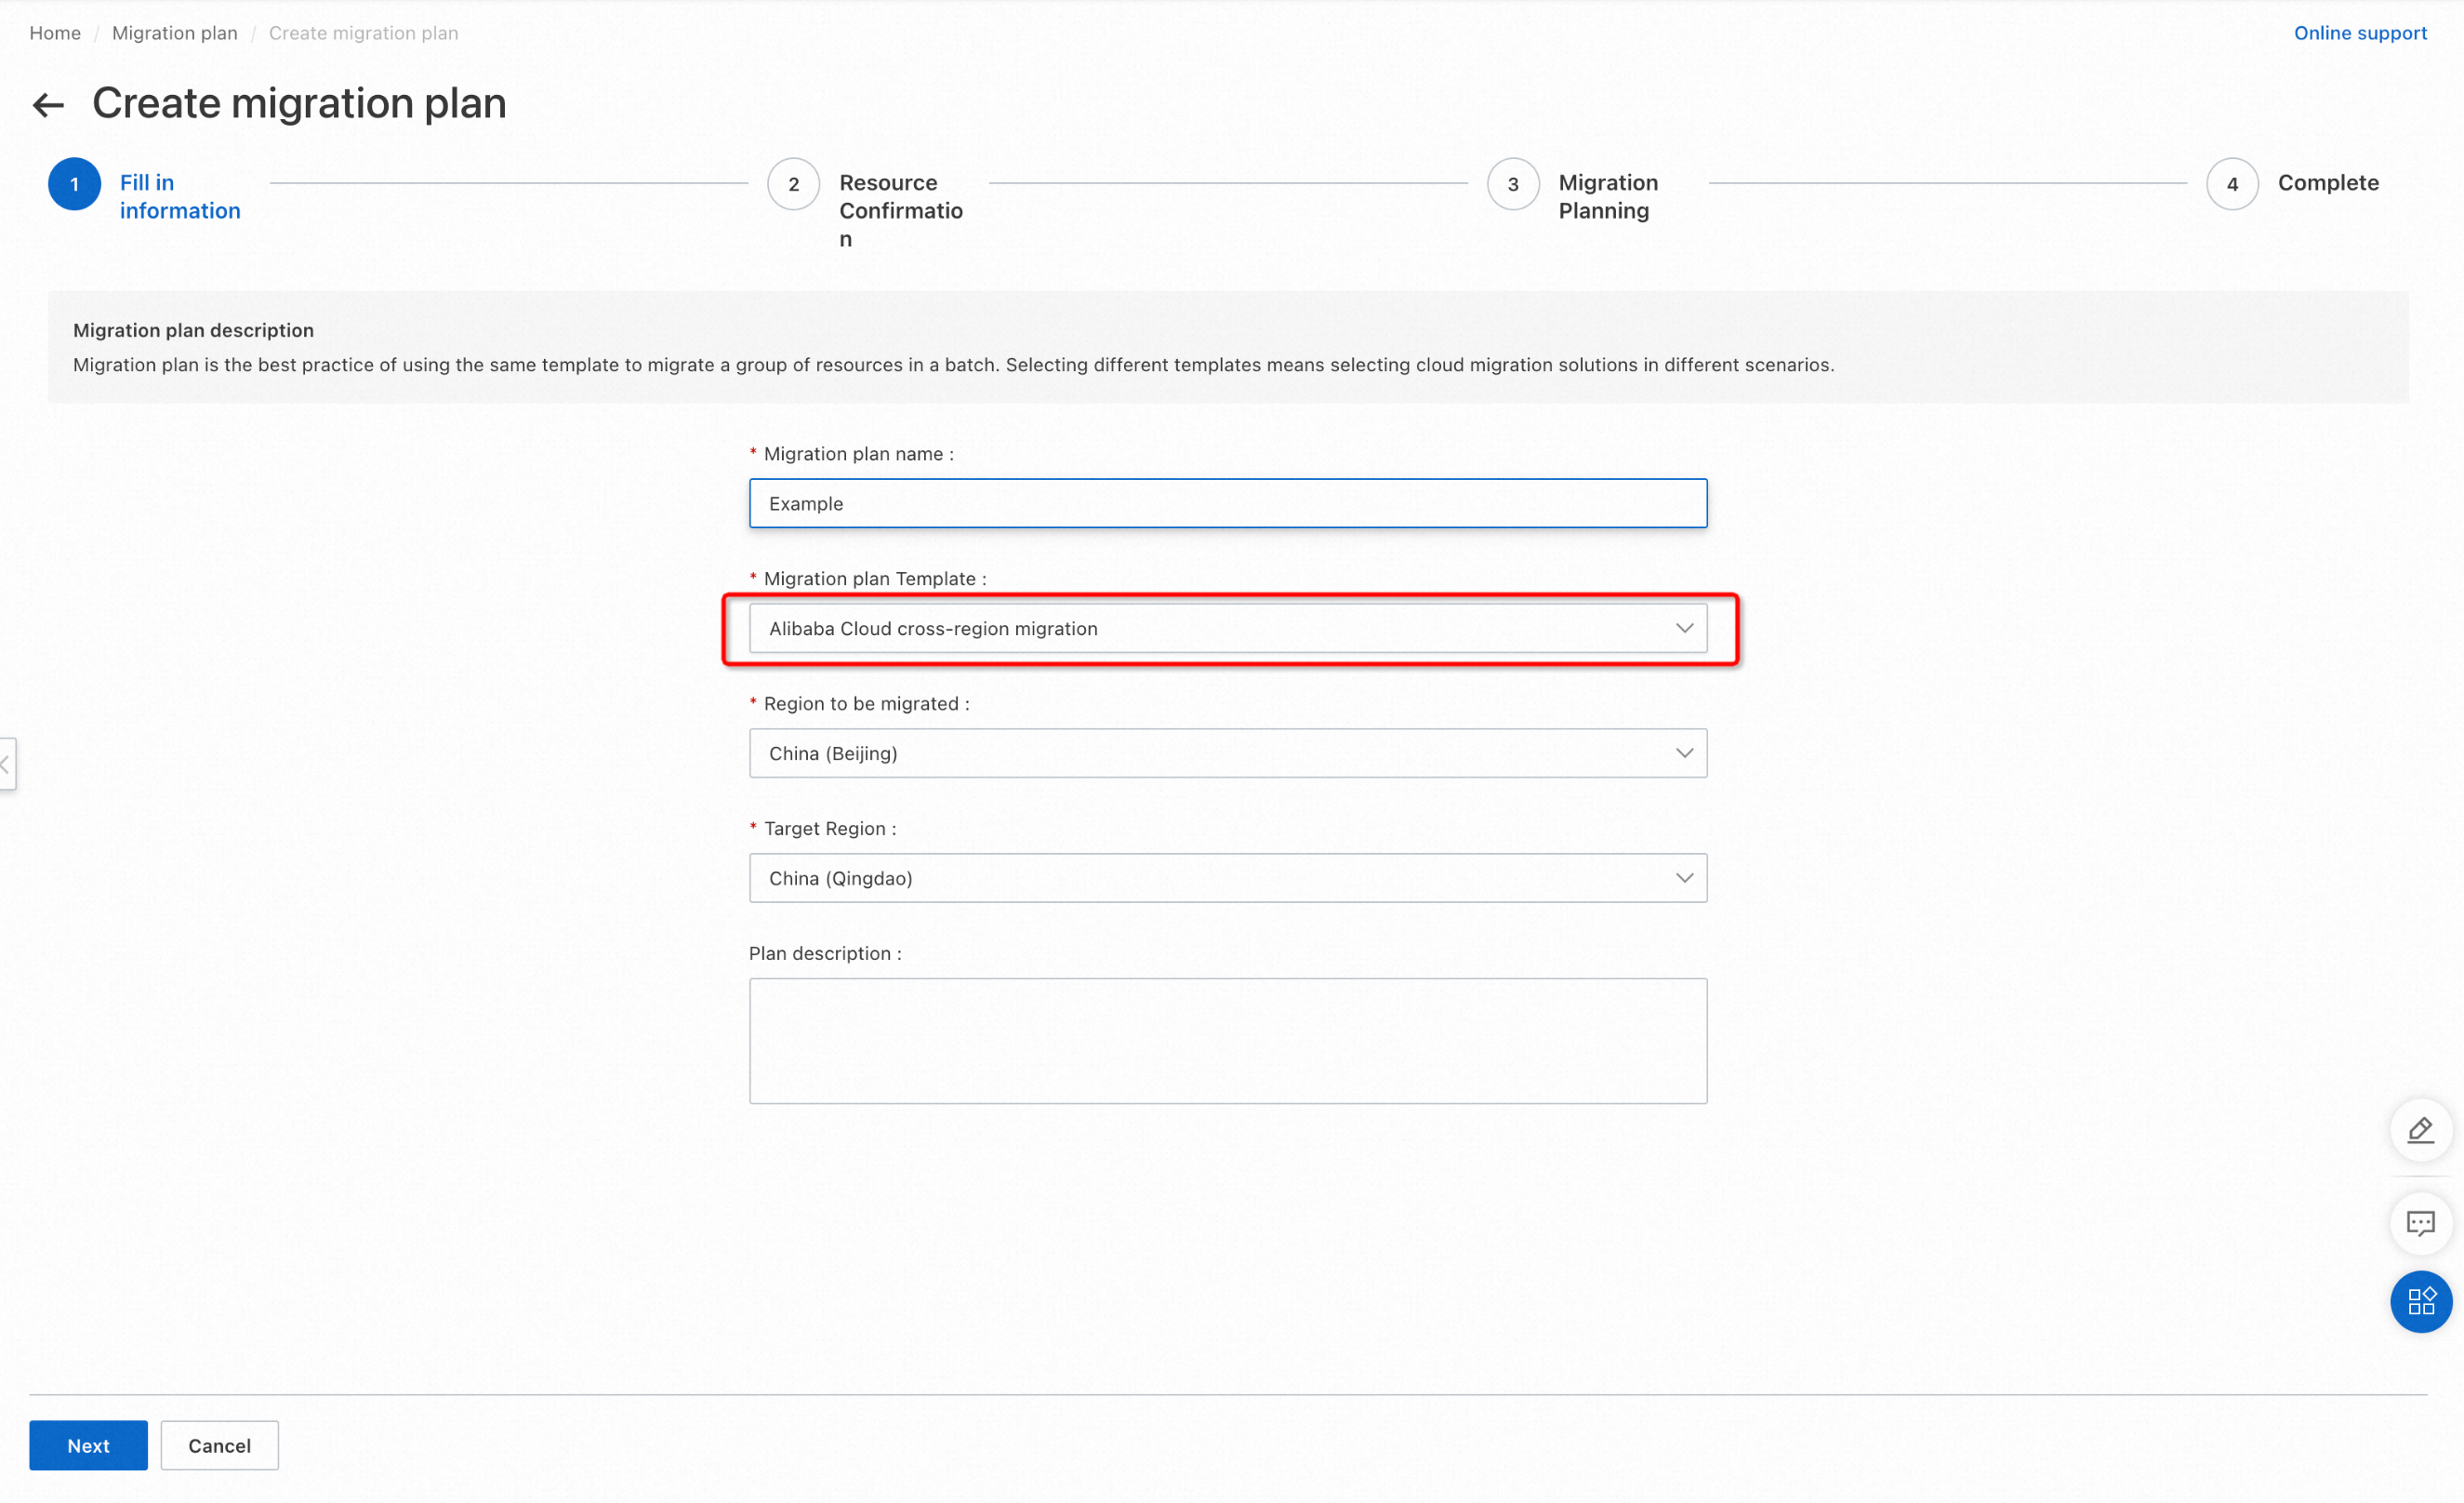Click the Create migration plan breadcrumb text
The width and height of the screenshot is (2464, 1503).
coord(363,33)
